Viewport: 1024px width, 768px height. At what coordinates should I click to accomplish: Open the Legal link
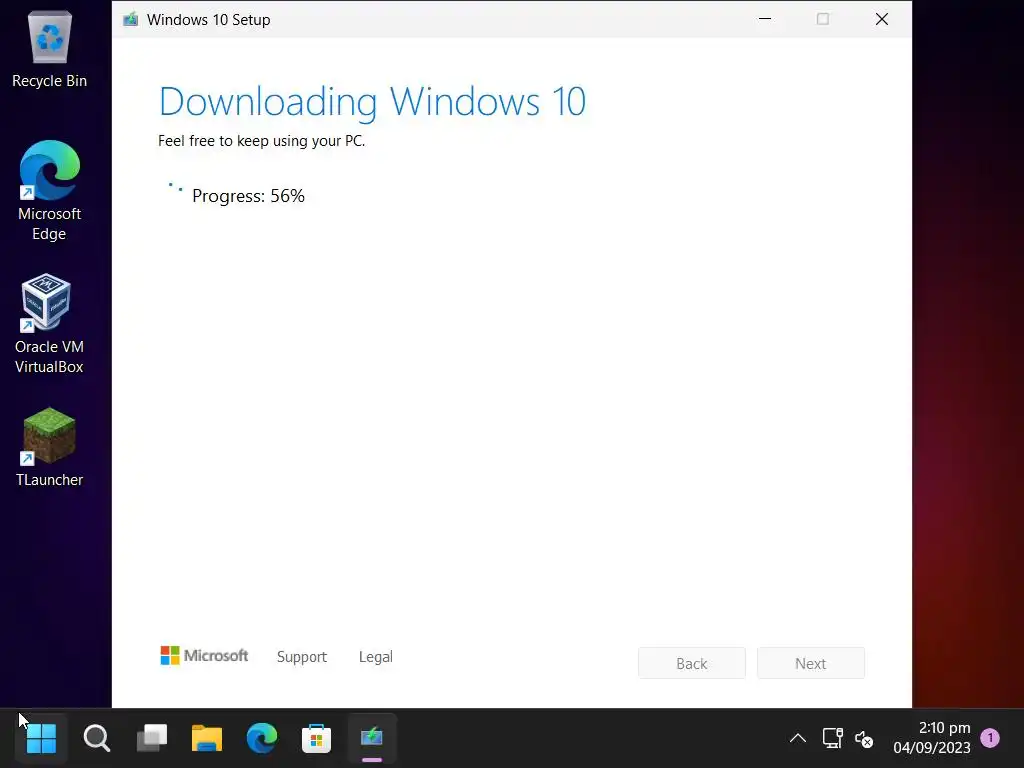[376, 657]
